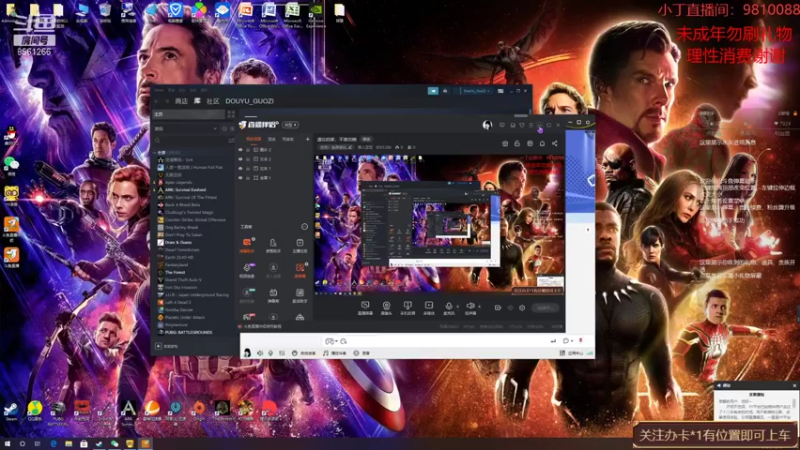Toggle visibility eye of third source layer
Screen dimensions: 800x450
[x=240, y=168]
